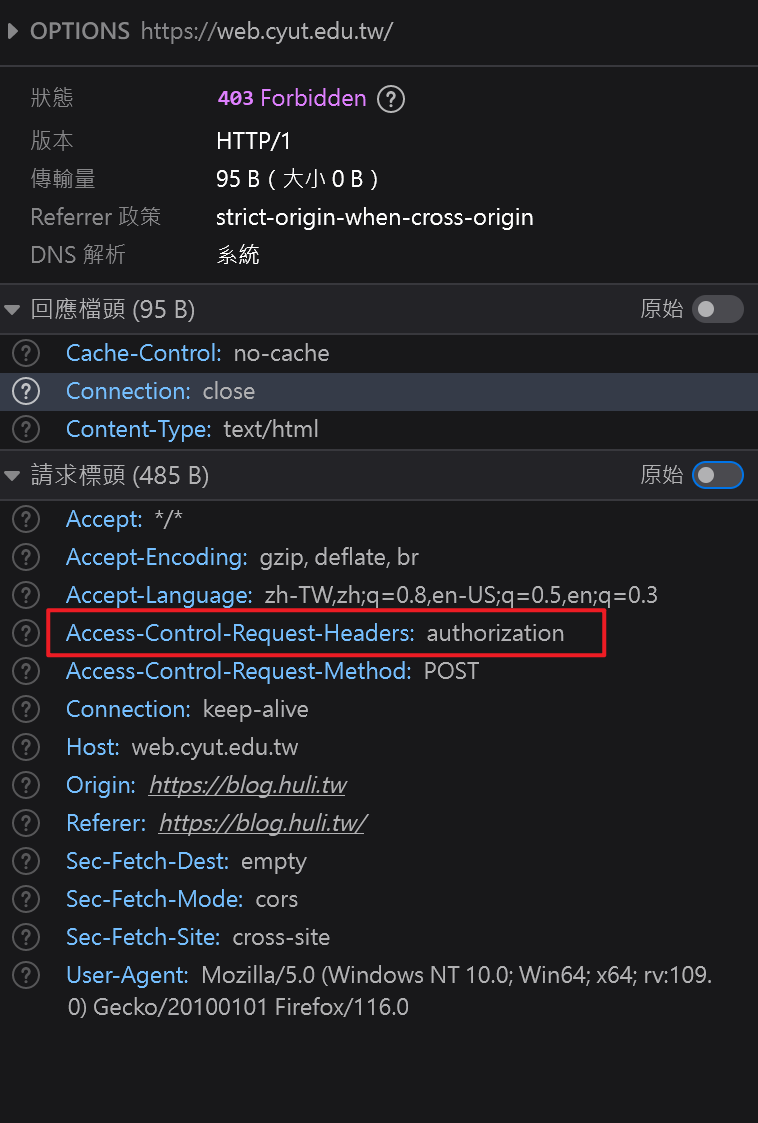This screenshot has height=1123, width=758.
Task: Enable raw view for request headers
Action: [x=718, y=475]
